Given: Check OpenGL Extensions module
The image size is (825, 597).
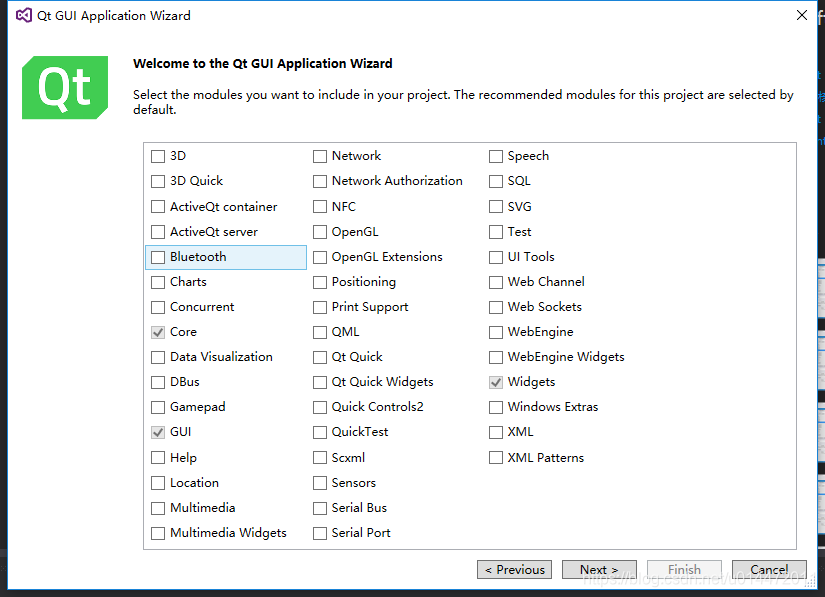Looking at the screenshot, I should pos(320,257).
